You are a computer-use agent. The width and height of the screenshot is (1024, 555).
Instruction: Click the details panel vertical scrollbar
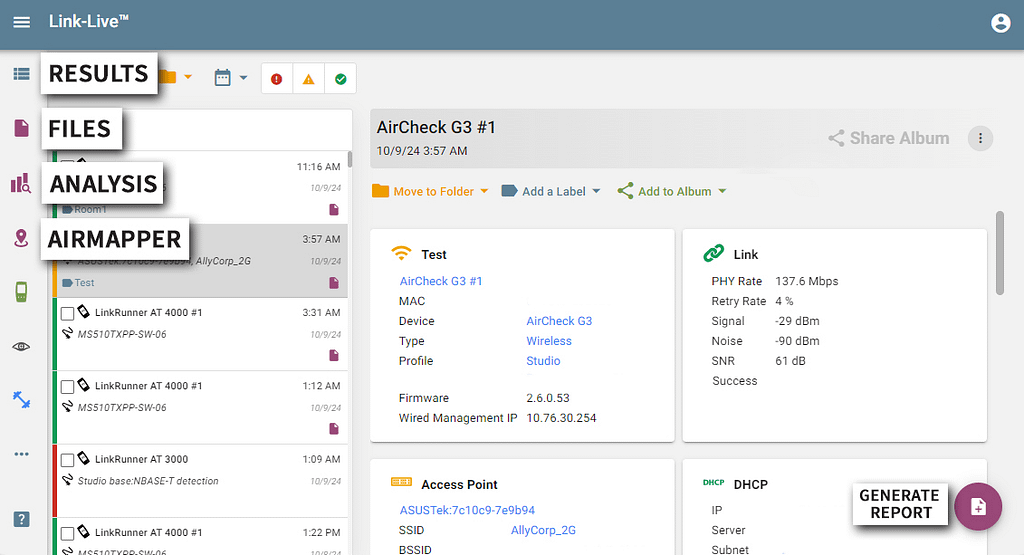click(x=1001, y=252)
